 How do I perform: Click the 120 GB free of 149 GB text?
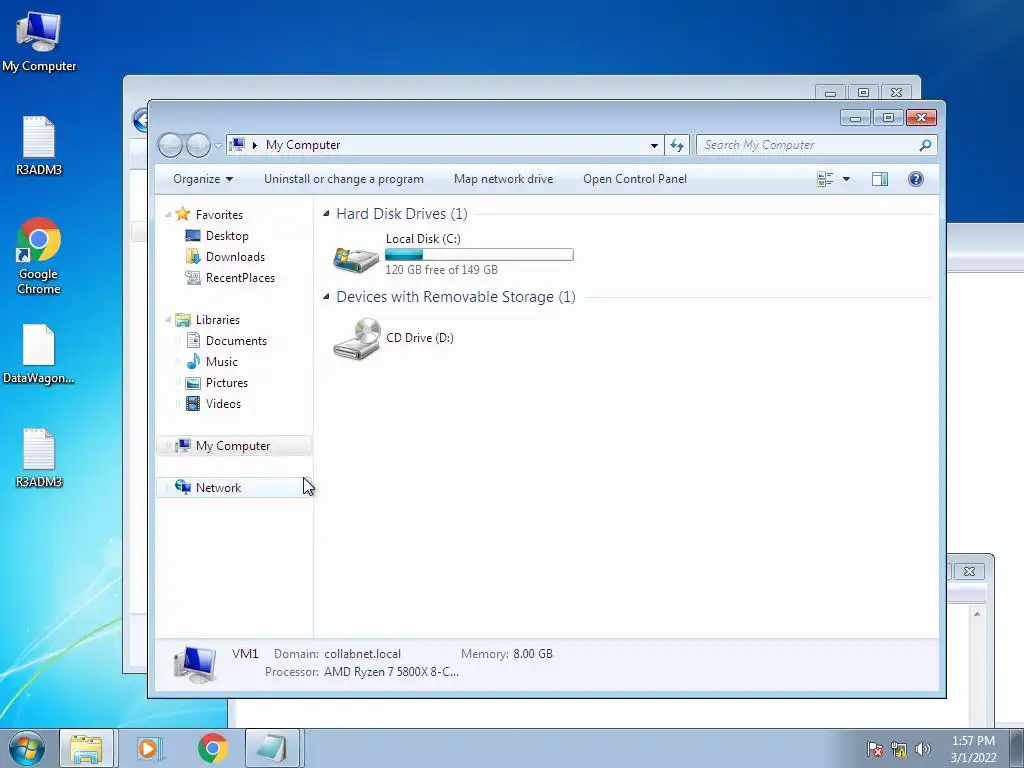[x=441, y=270]
